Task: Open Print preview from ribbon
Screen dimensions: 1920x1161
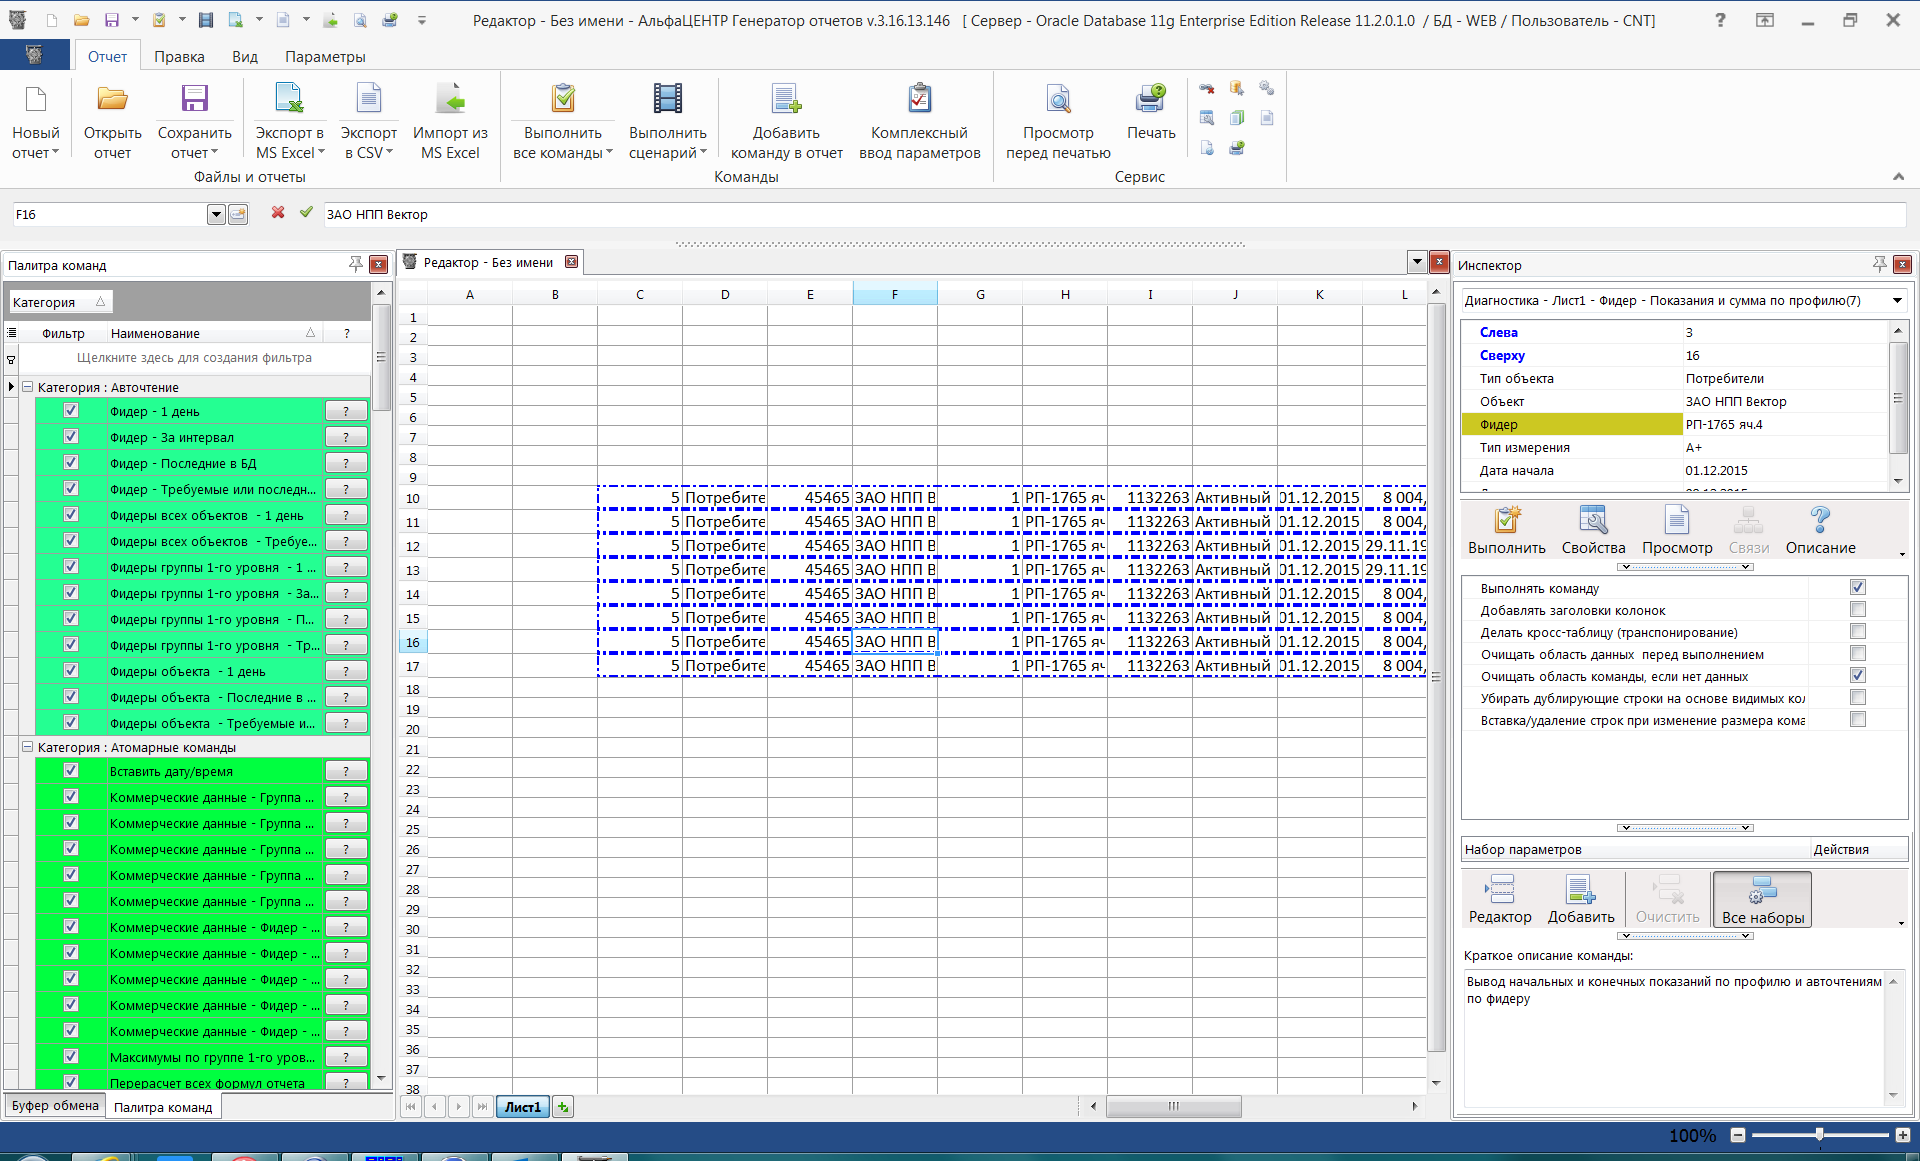Action: click(x=1058, y=100)
